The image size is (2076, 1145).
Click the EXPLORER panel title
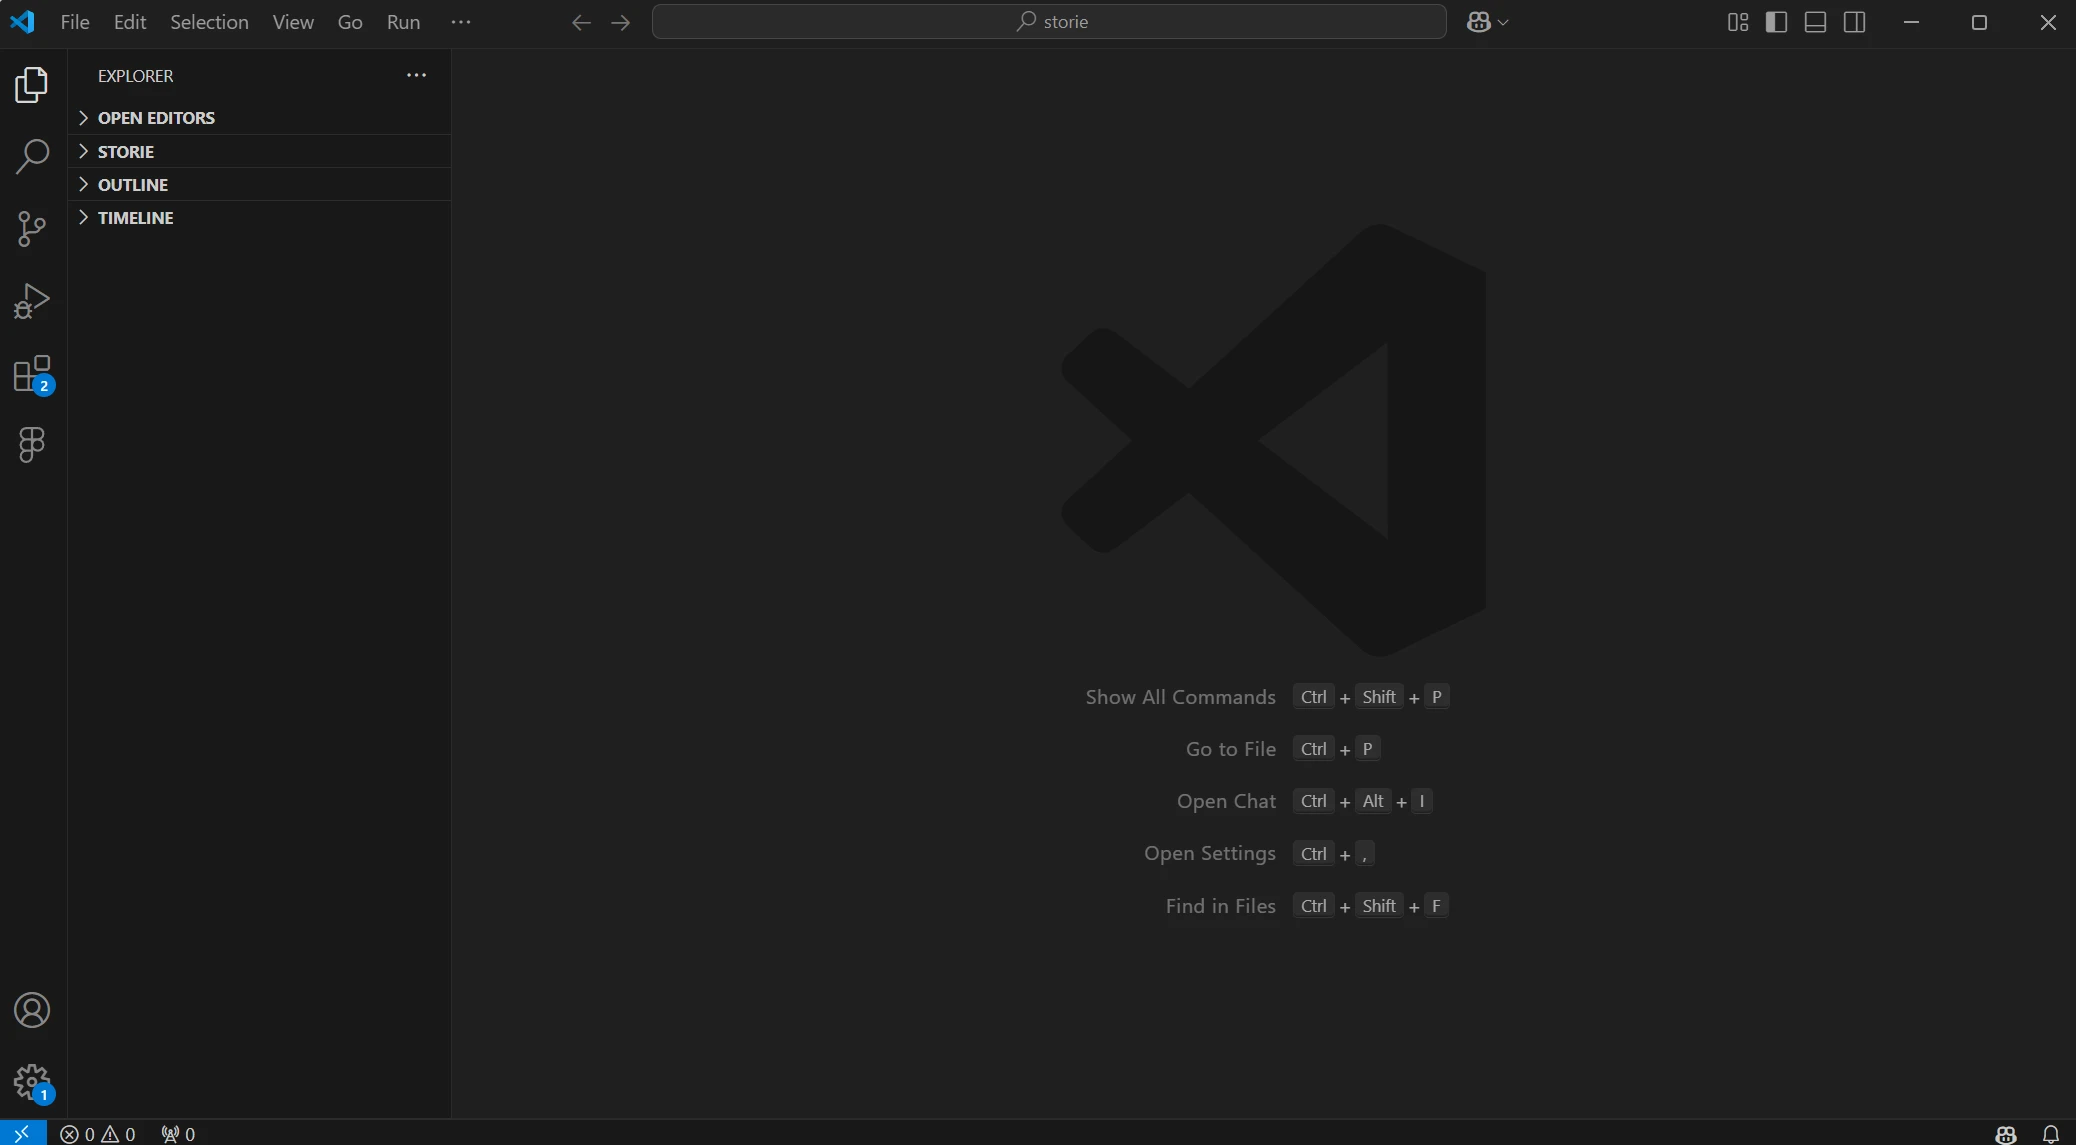click(x=135, y=75)
